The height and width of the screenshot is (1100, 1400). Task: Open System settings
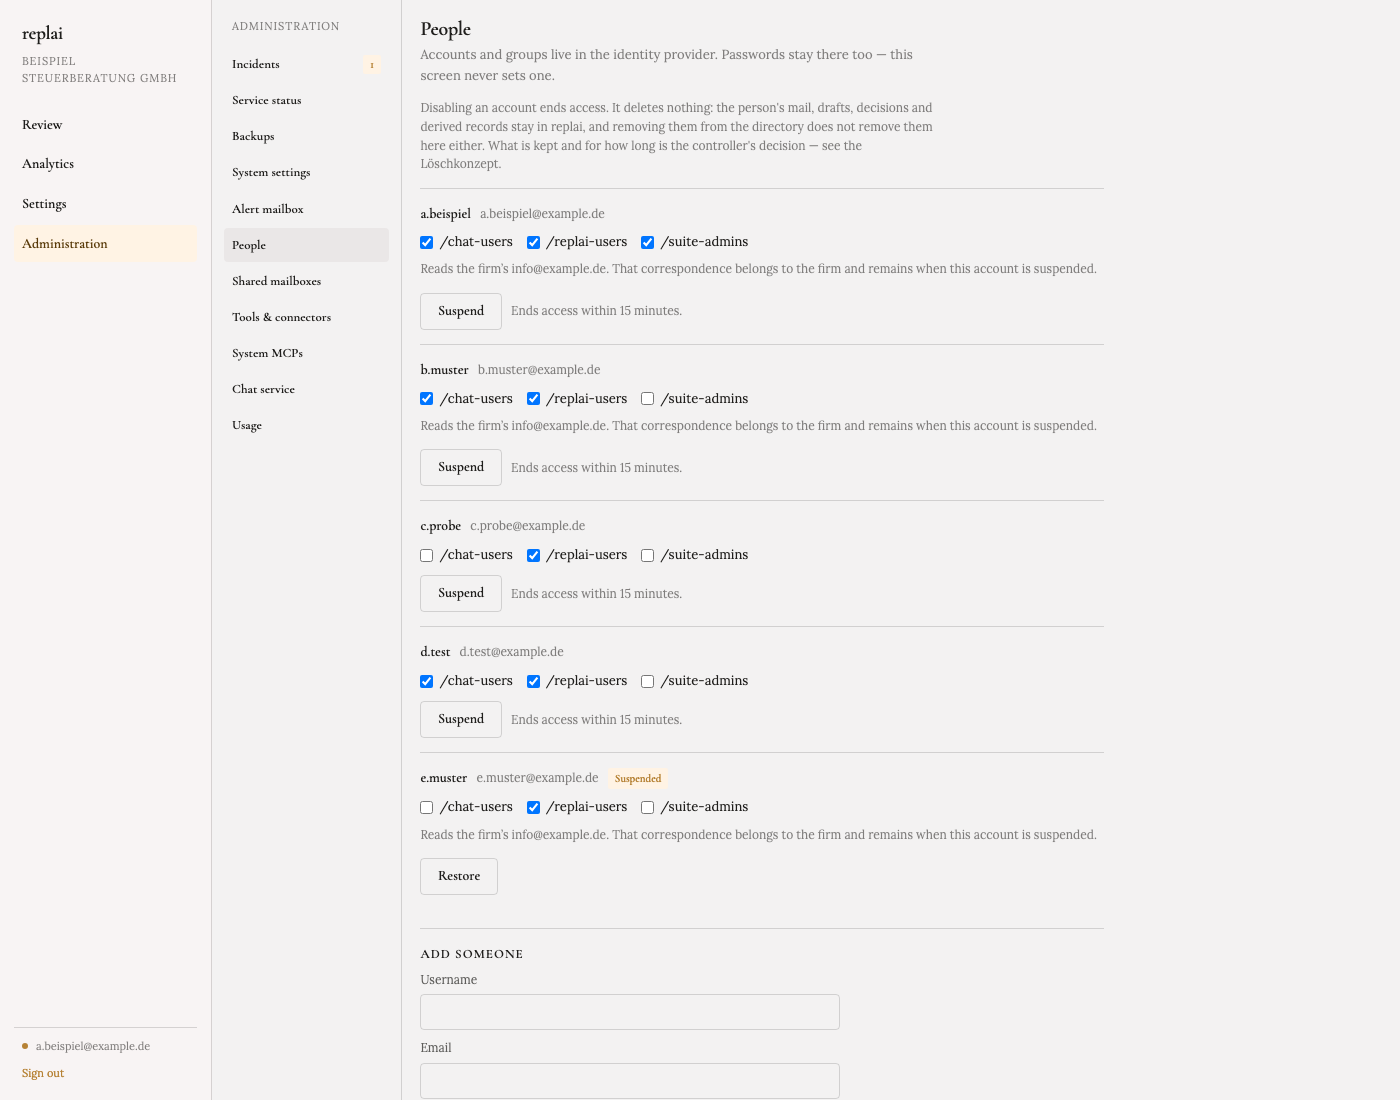pos(306,172)
